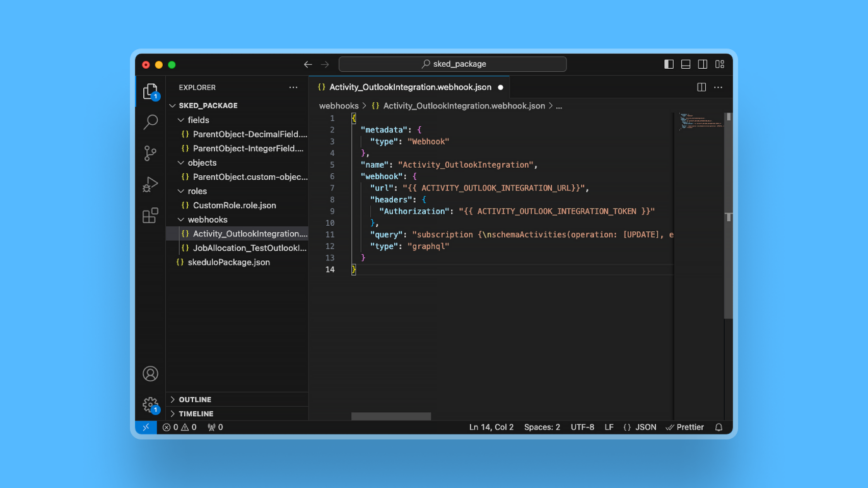
Task: Collapse the fields folder
Action: pos(198,120)
